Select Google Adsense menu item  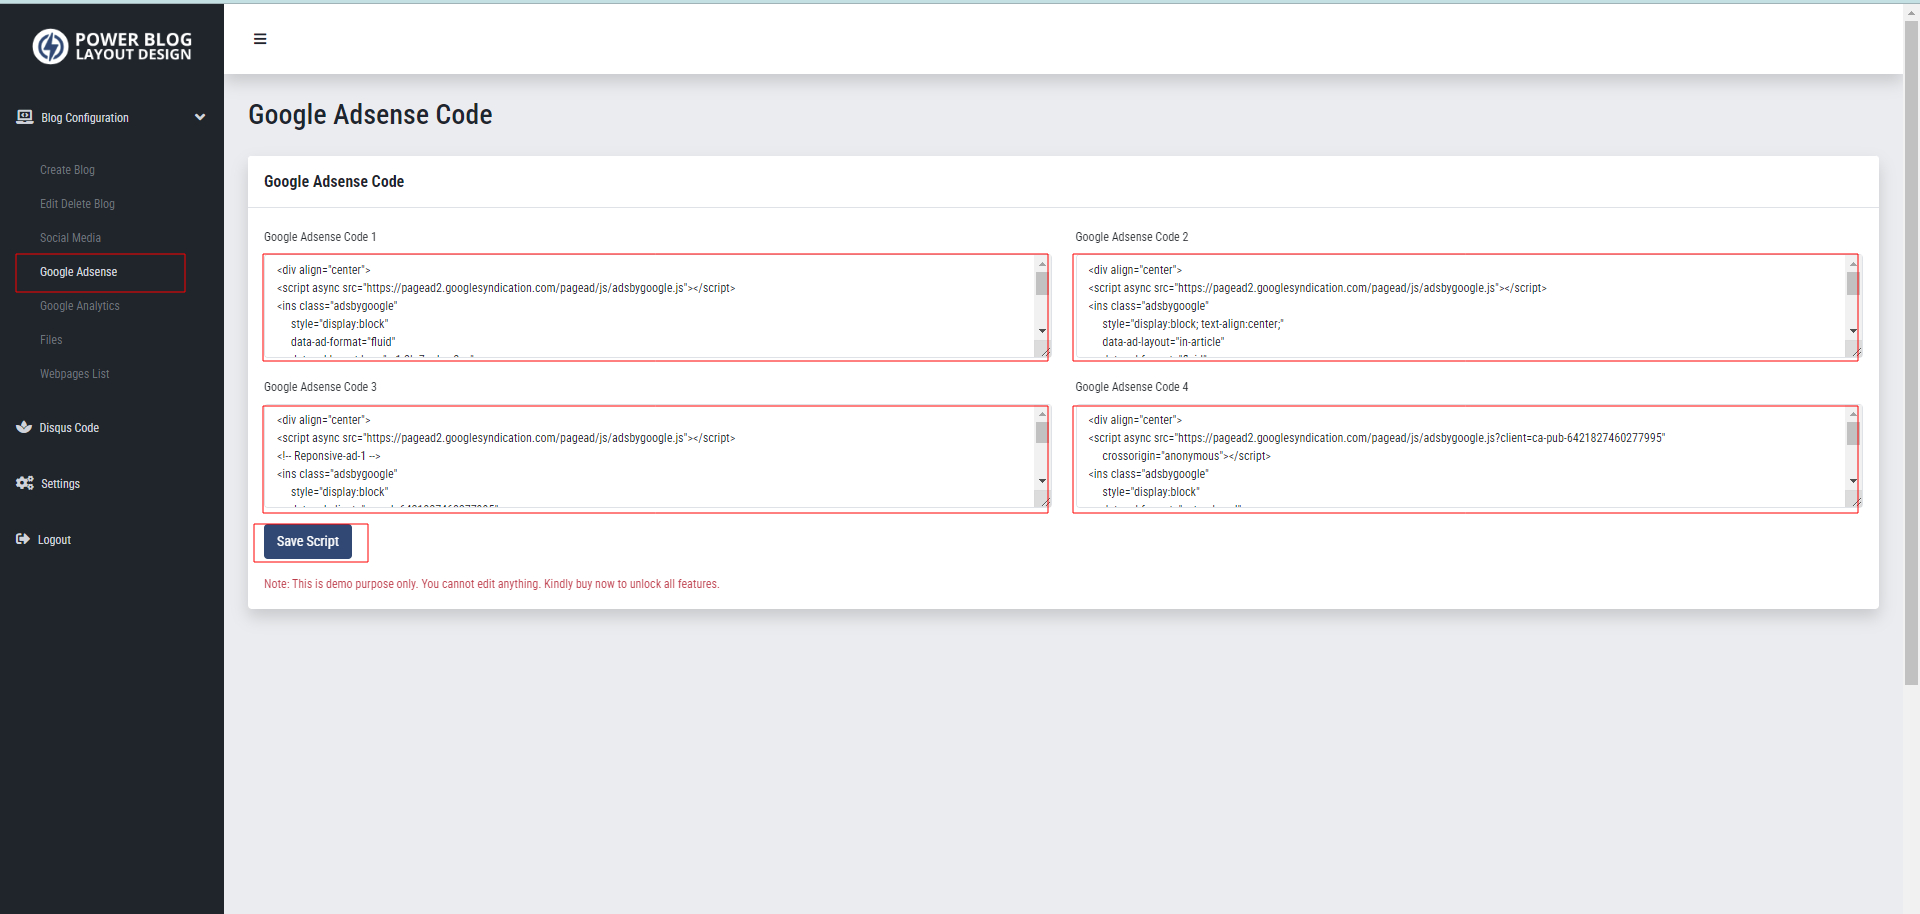(x=78, y=272)
